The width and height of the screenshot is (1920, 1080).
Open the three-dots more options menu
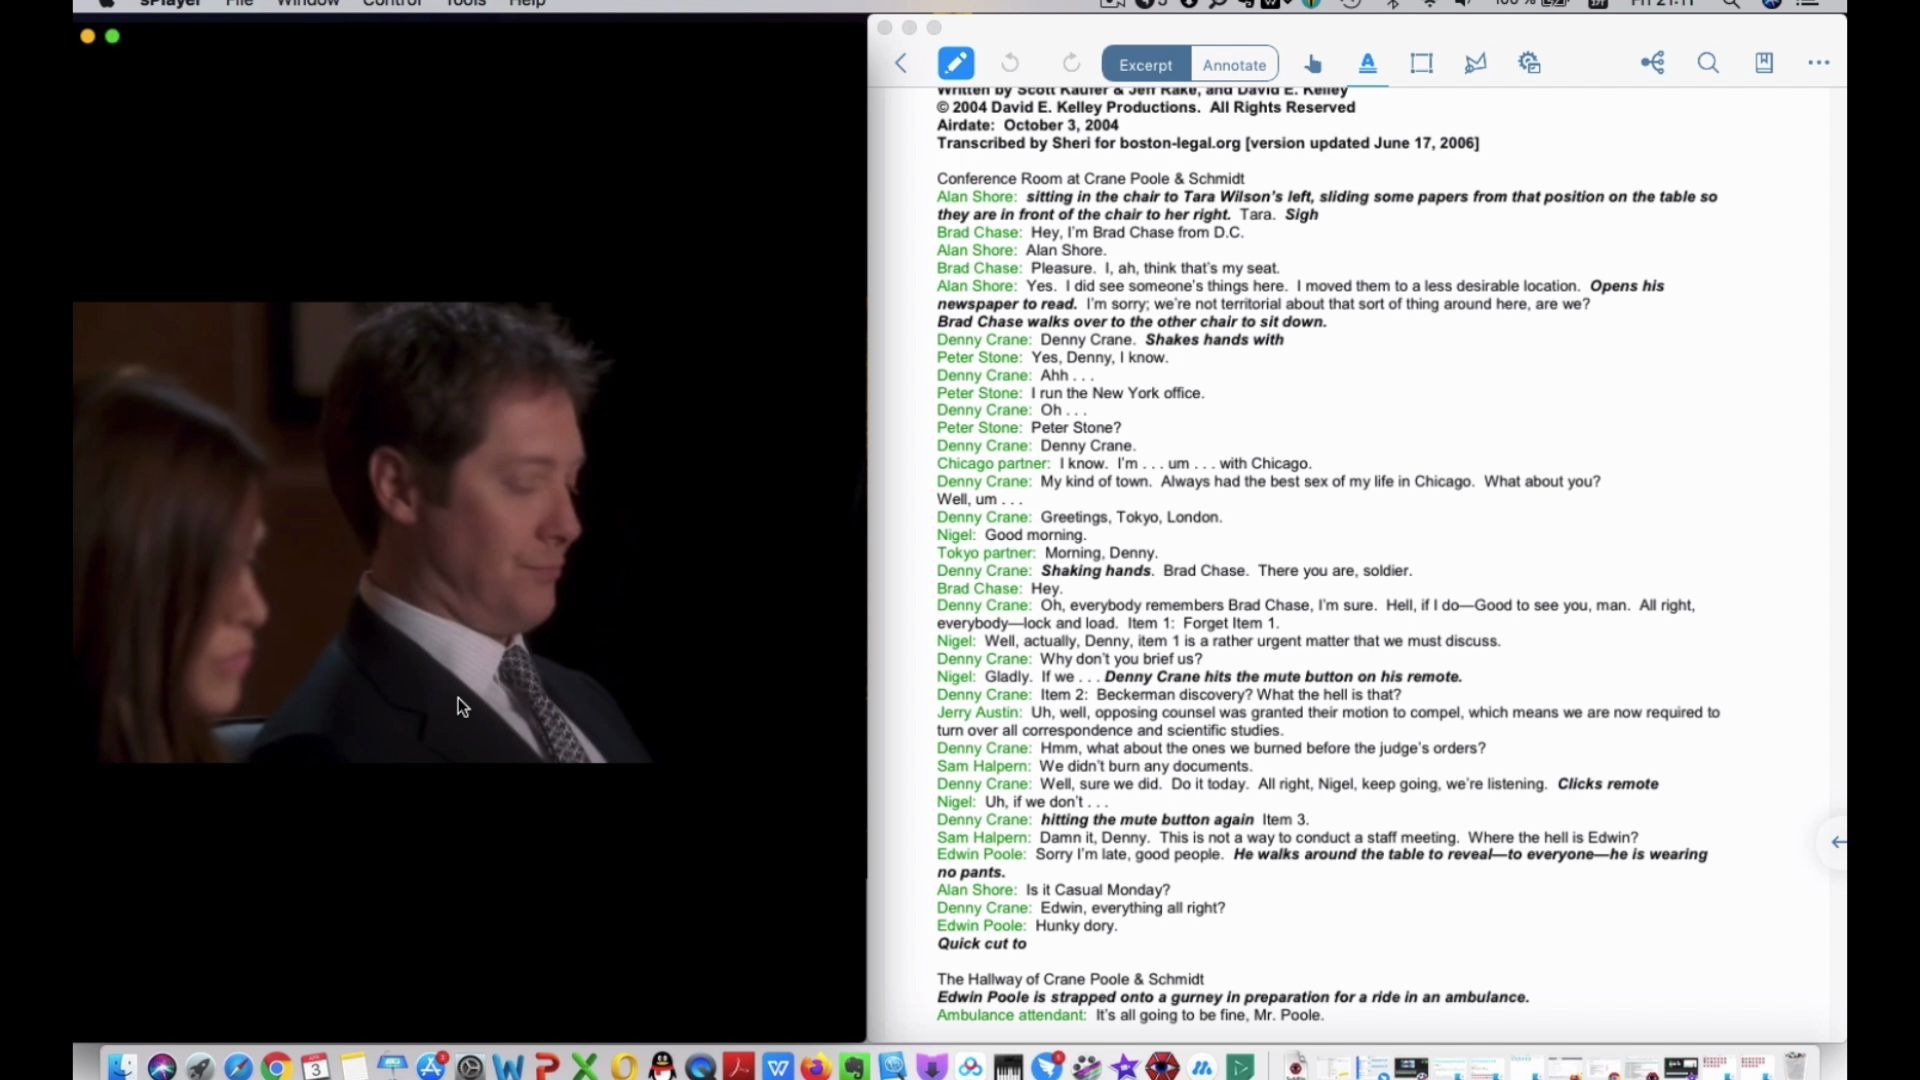[1819, 63]
